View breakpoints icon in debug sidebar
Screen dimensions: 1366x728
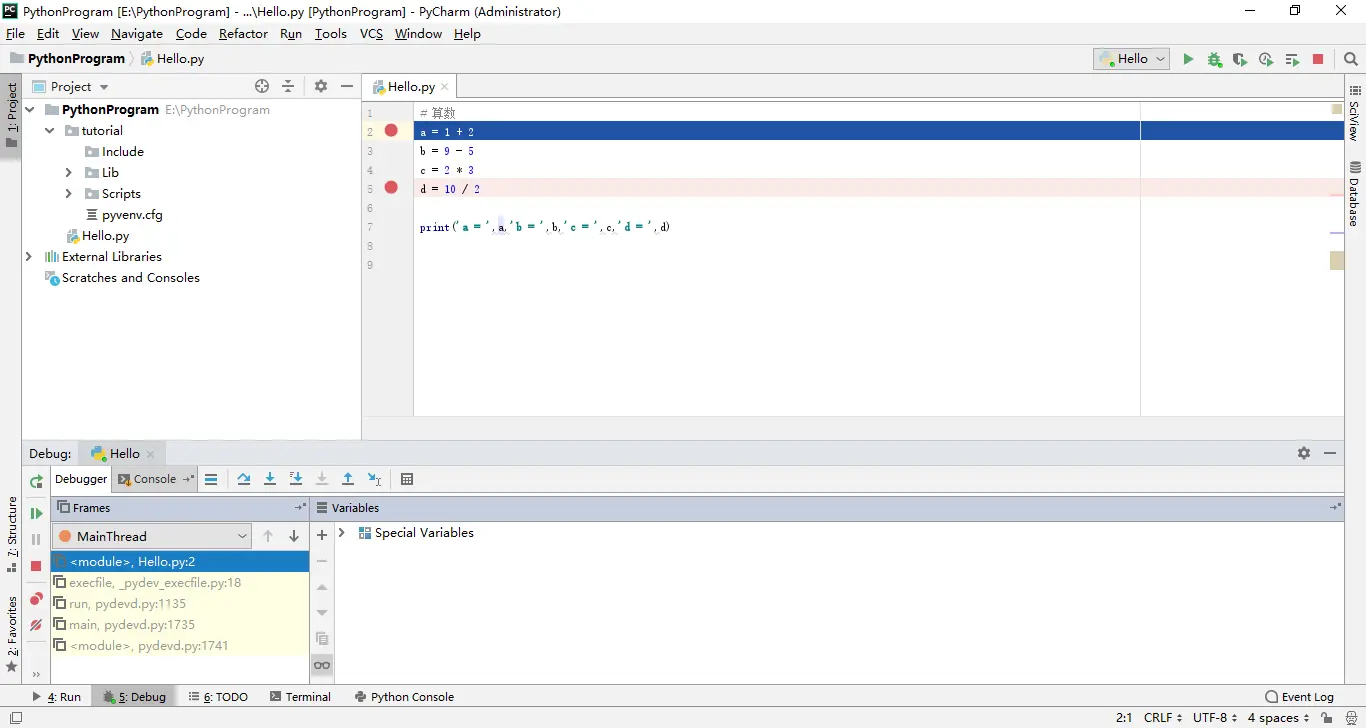coord(36,599)
